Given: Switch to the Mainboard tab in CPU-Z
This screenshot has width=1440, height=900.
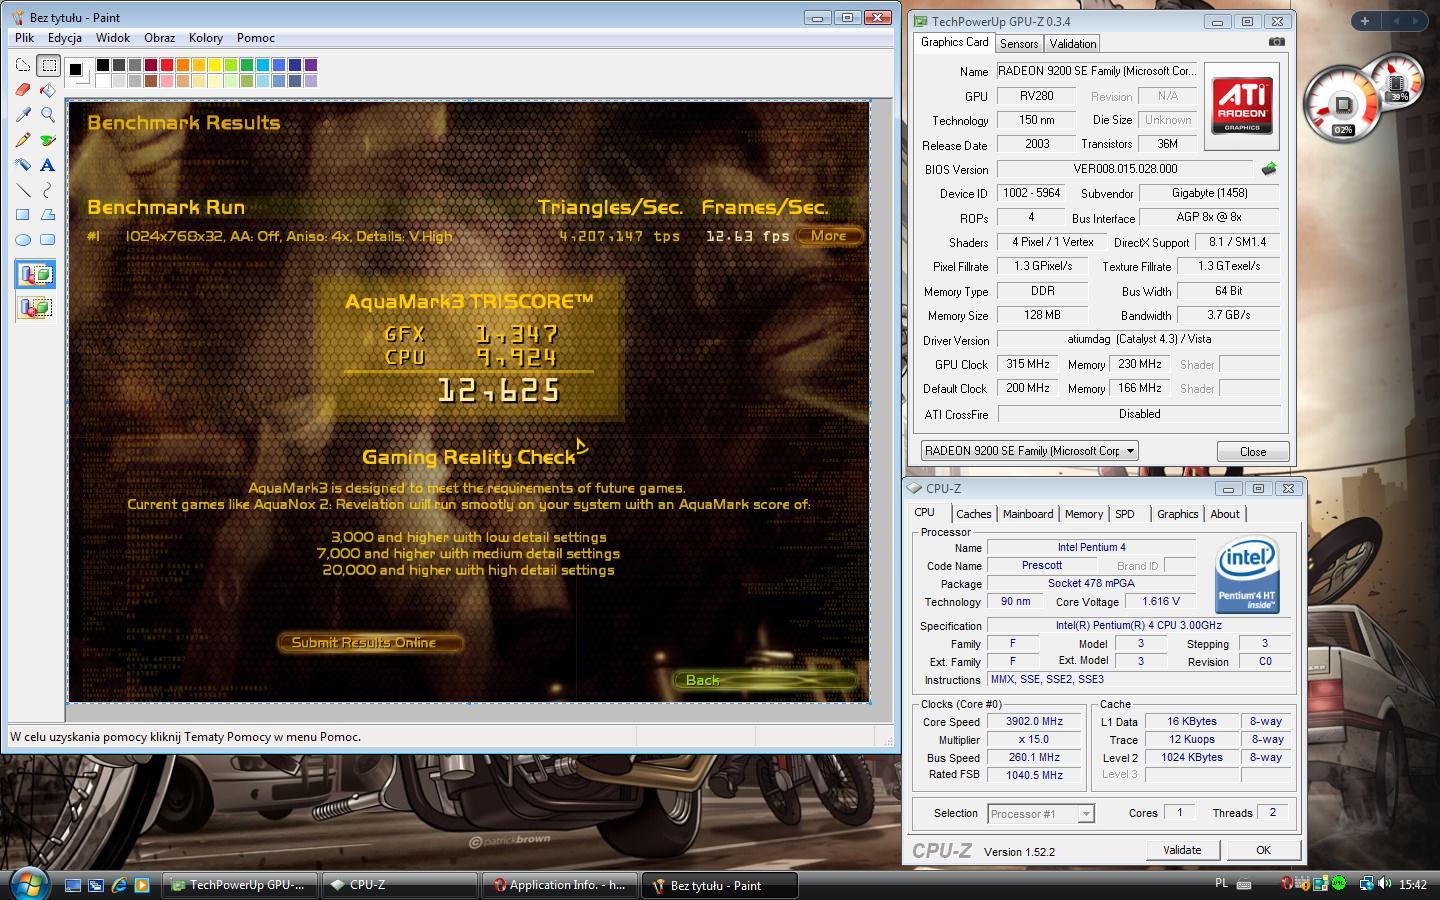Looking at the screenshot, I should 1028,514.
